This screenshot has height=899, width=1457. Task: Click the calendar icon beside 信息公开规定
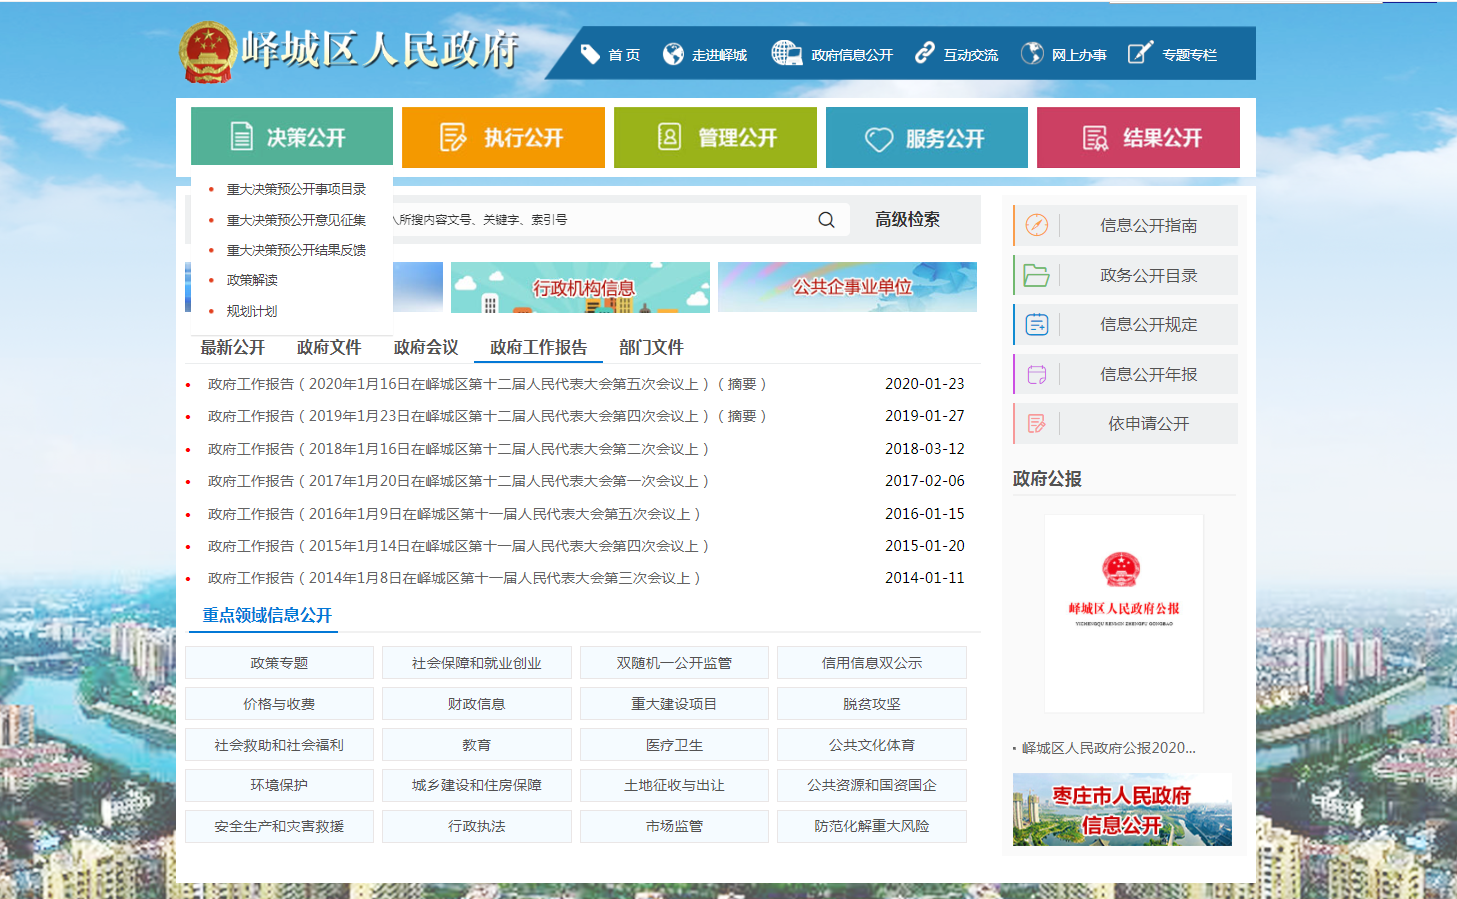tap(1037, 325)
